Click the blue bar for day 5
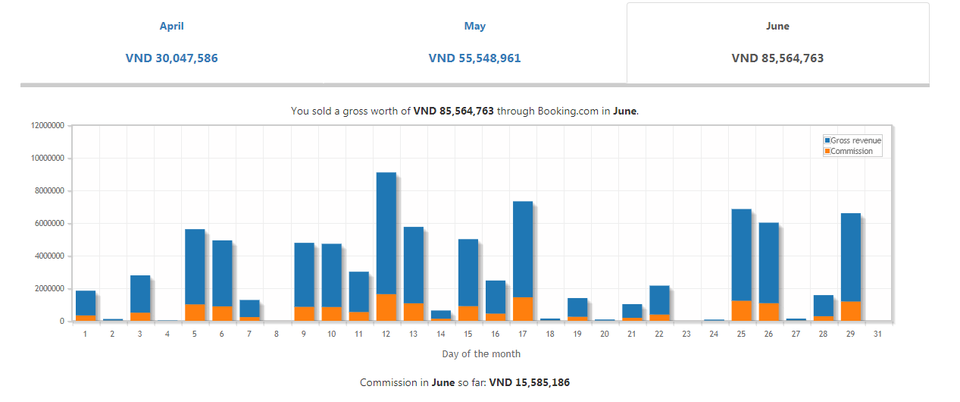960x402 pixels. pyautogui.click(x=195, y=267)
